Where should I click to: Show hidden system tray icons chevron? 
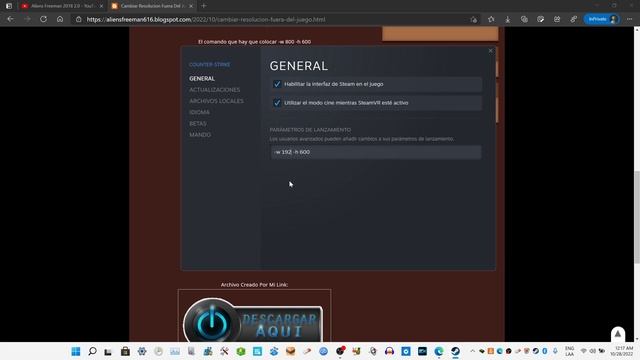click(x=473, y=351)
